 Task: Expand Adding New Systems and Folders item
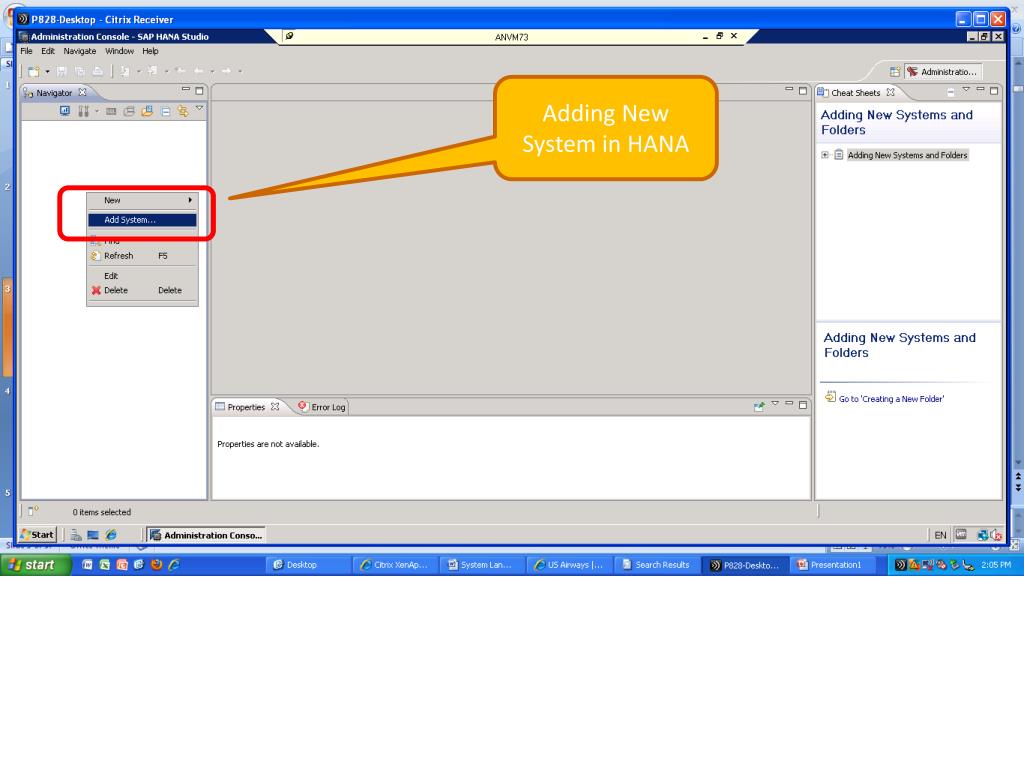click(x=825, y=155)
